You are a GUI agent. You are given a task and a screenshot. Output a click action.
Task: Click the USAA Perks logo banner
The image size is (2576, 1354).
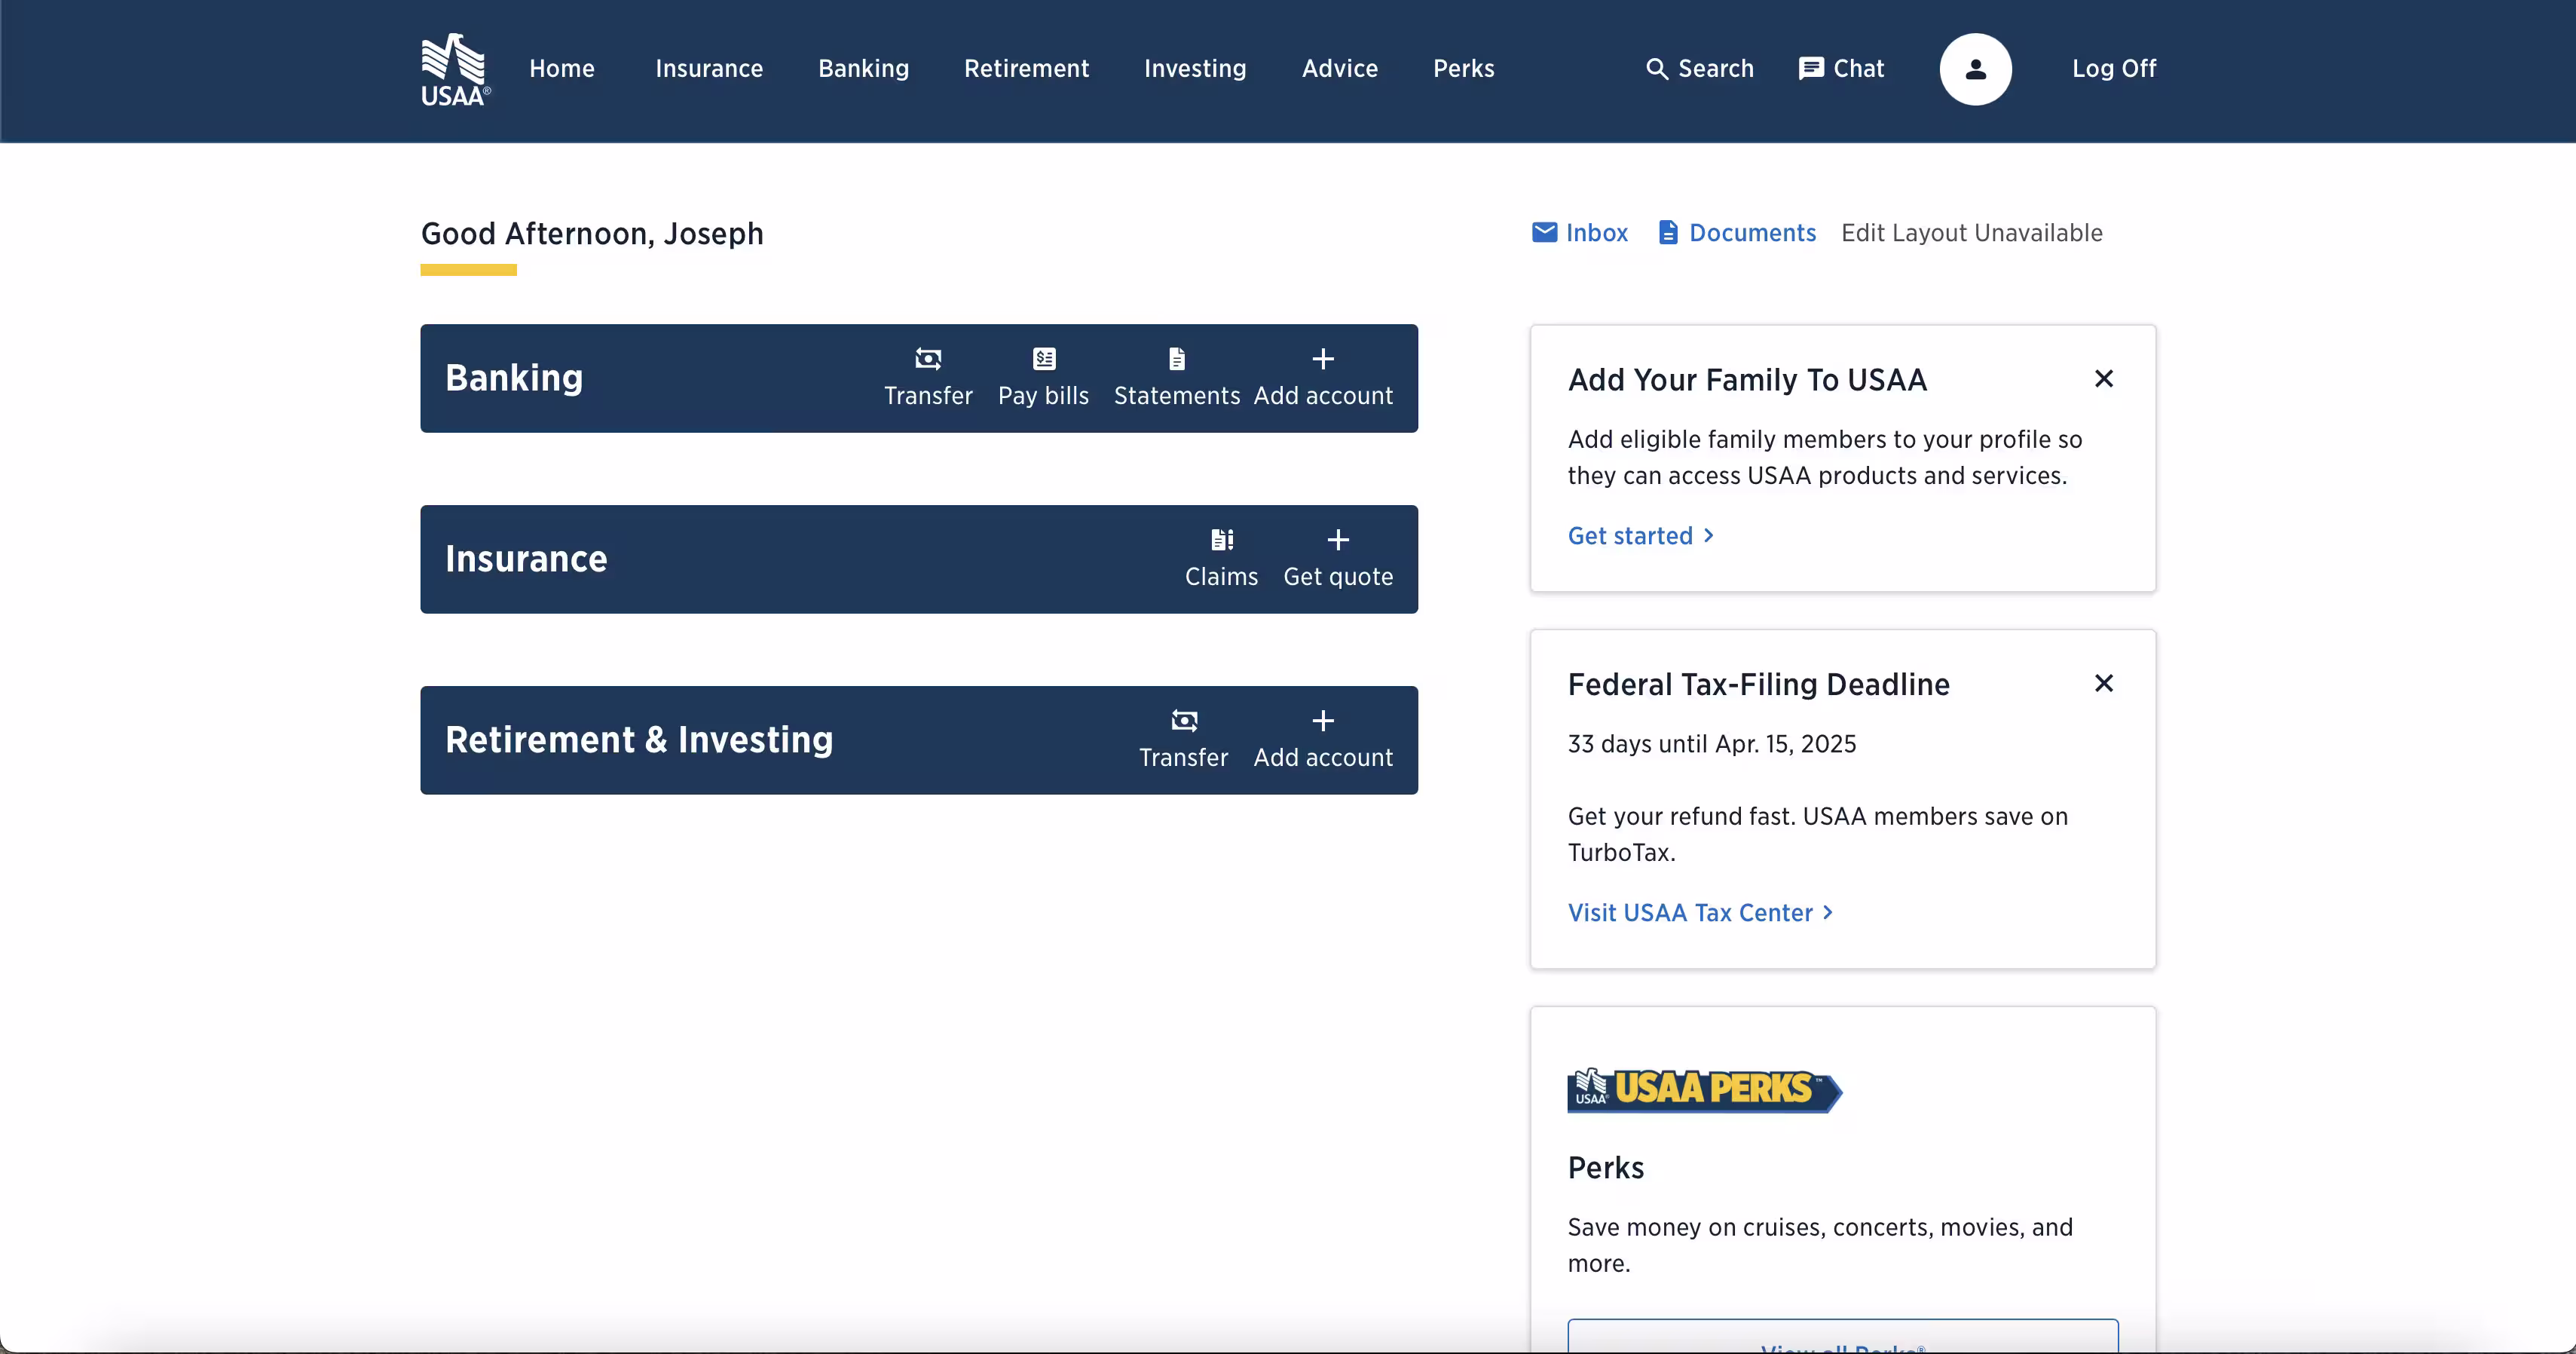[x=1704, y=1089]
